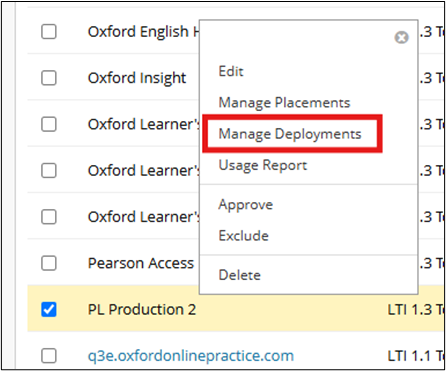
Task: Click the Oxford English tool name
Action: point(144,32)
